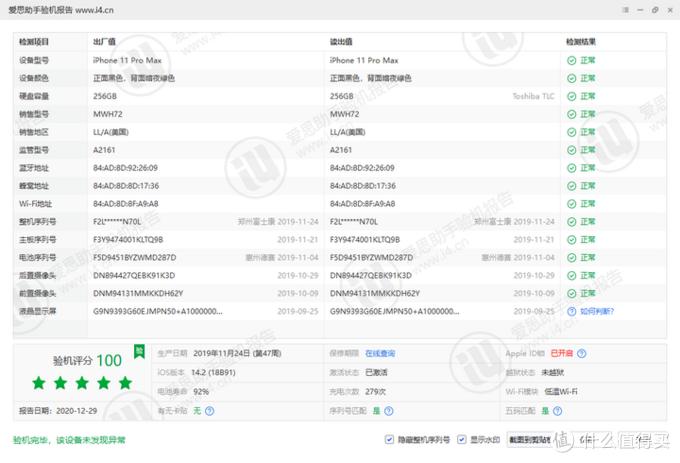Click factory mainboard serial F3Y9474001KLTQ9B
This screenshot has height=463, width=680.
128,240
